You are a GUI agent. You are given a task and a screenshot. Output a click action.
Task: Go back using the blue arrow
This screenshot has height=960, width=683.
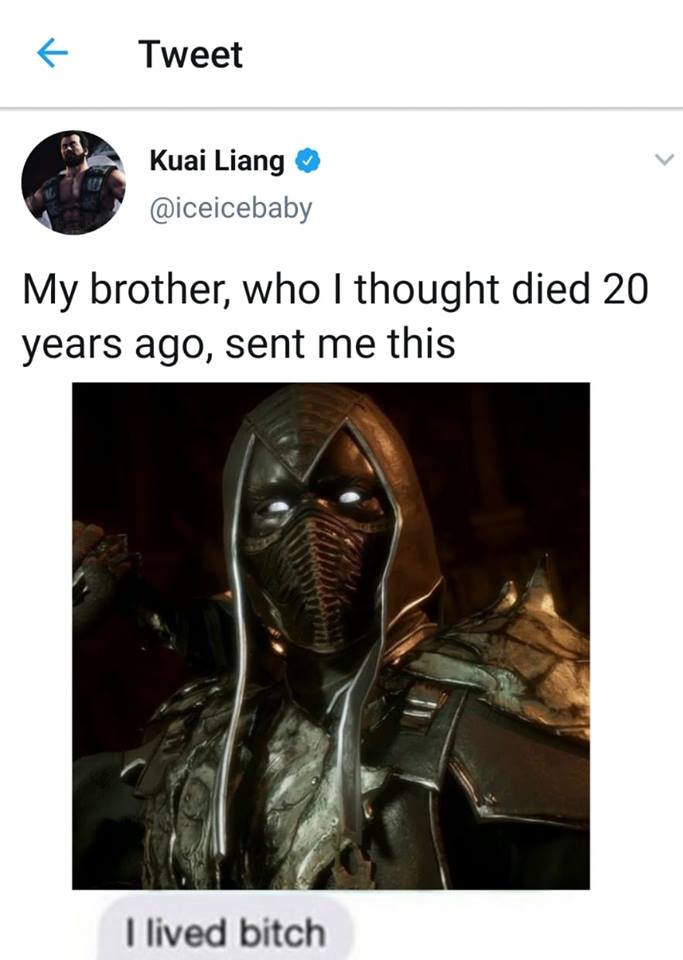click(x=52, y=53)
